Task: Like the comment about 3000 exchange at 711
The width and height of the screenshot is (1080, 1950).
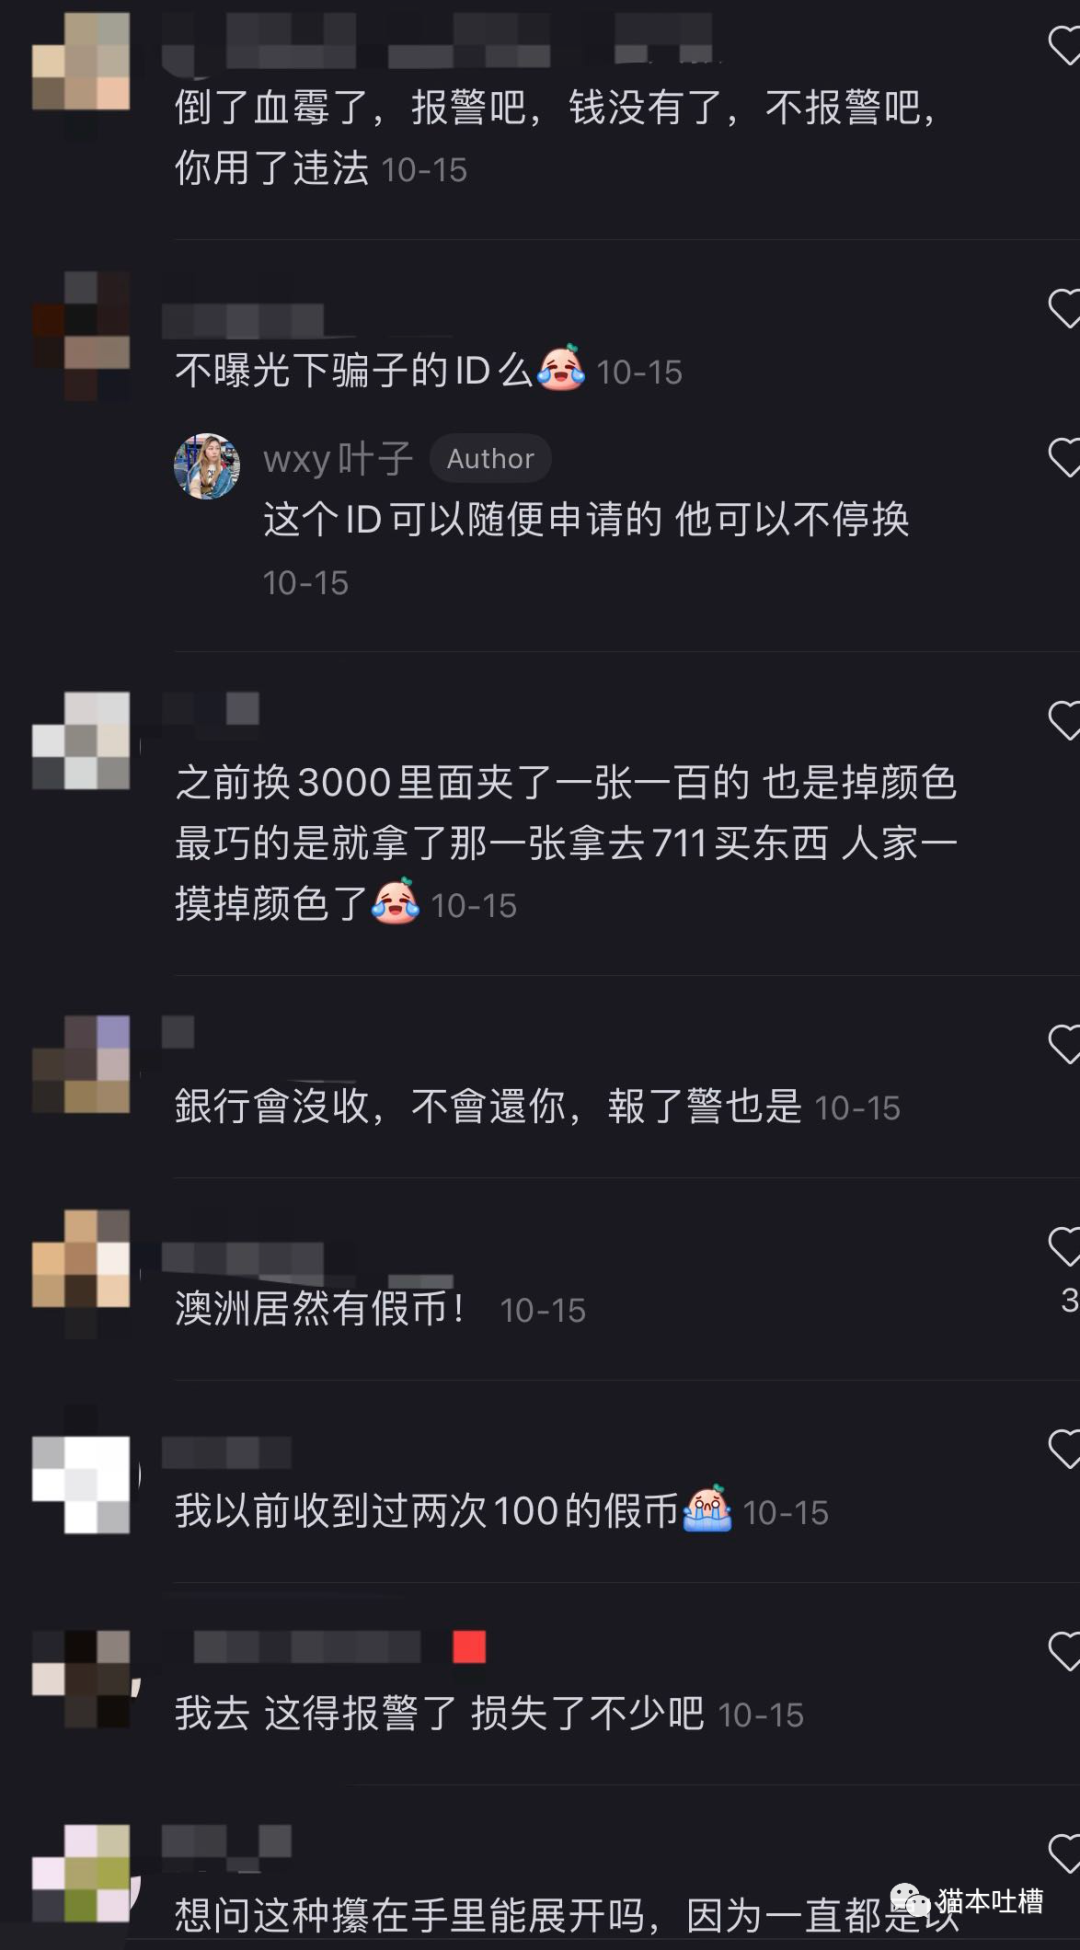Action: [1064, 720]
